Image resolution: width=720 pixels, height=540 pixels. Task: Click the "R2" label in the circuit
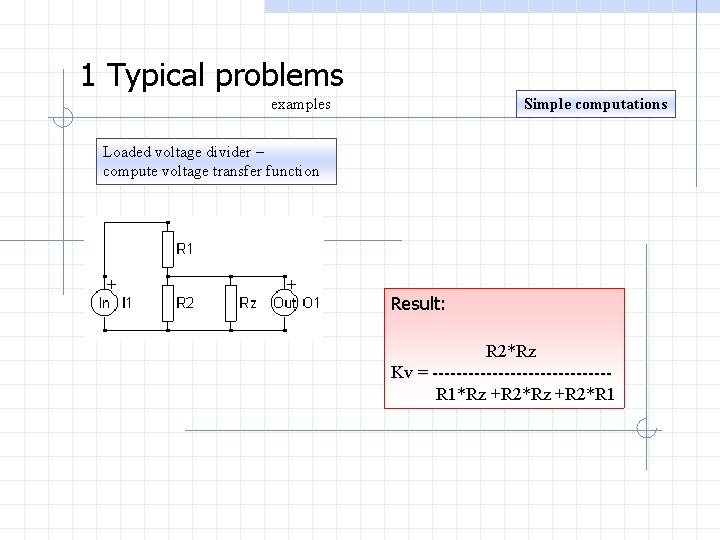[x=185, y=303]
